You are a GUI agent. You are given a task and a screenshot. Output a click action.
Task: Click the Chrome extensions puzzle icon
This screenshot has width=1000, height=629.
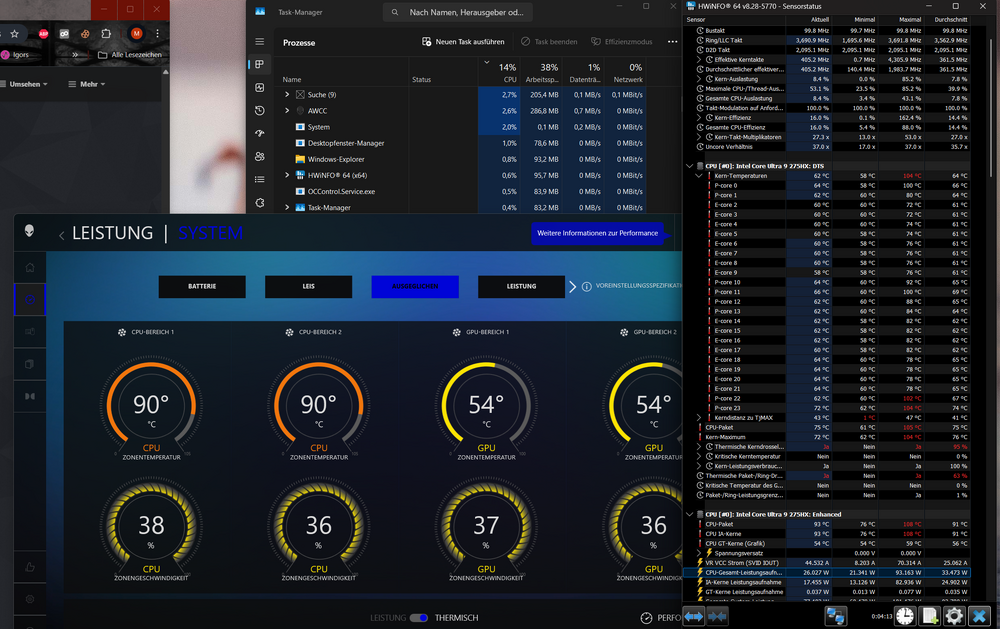coord(106,33)
